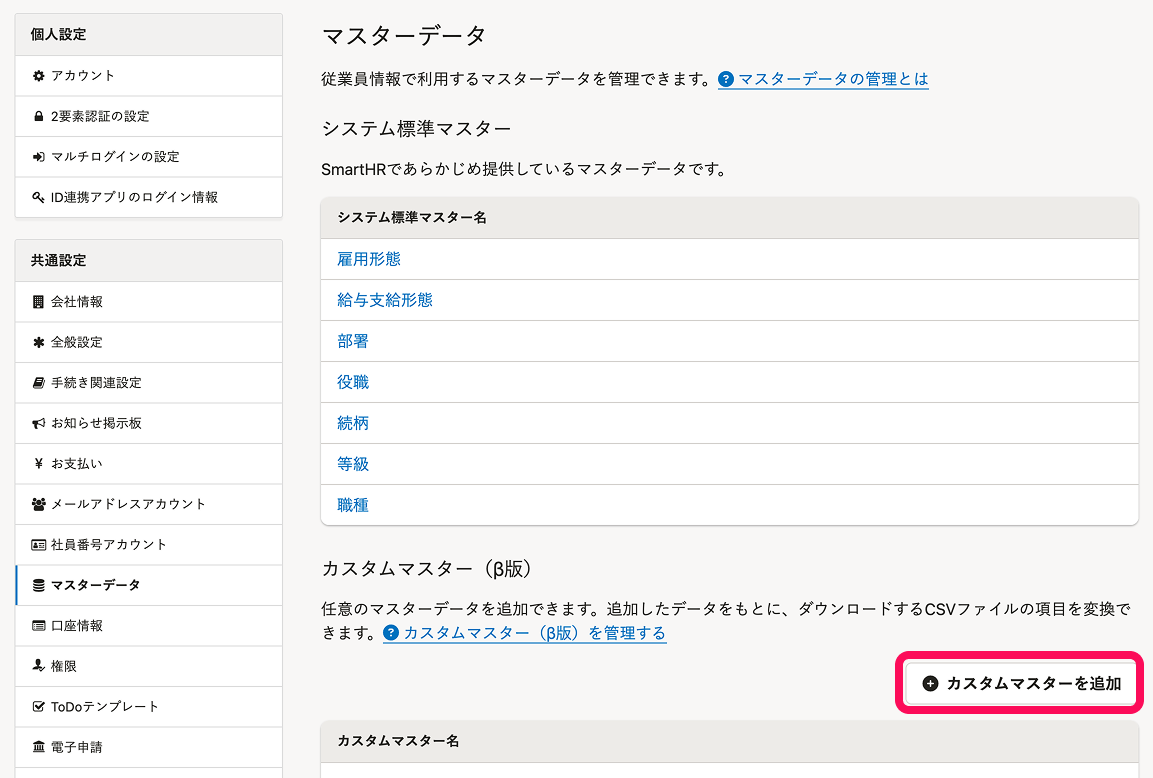The width and height of the screenshot is (1153, 778).
Task: Click the help icon beside マスターデータの管理とは
Action: (x=726, y=79)
